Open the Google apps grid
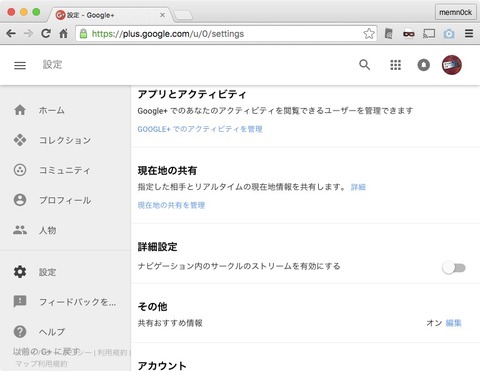480x371 pixels. 396,65
